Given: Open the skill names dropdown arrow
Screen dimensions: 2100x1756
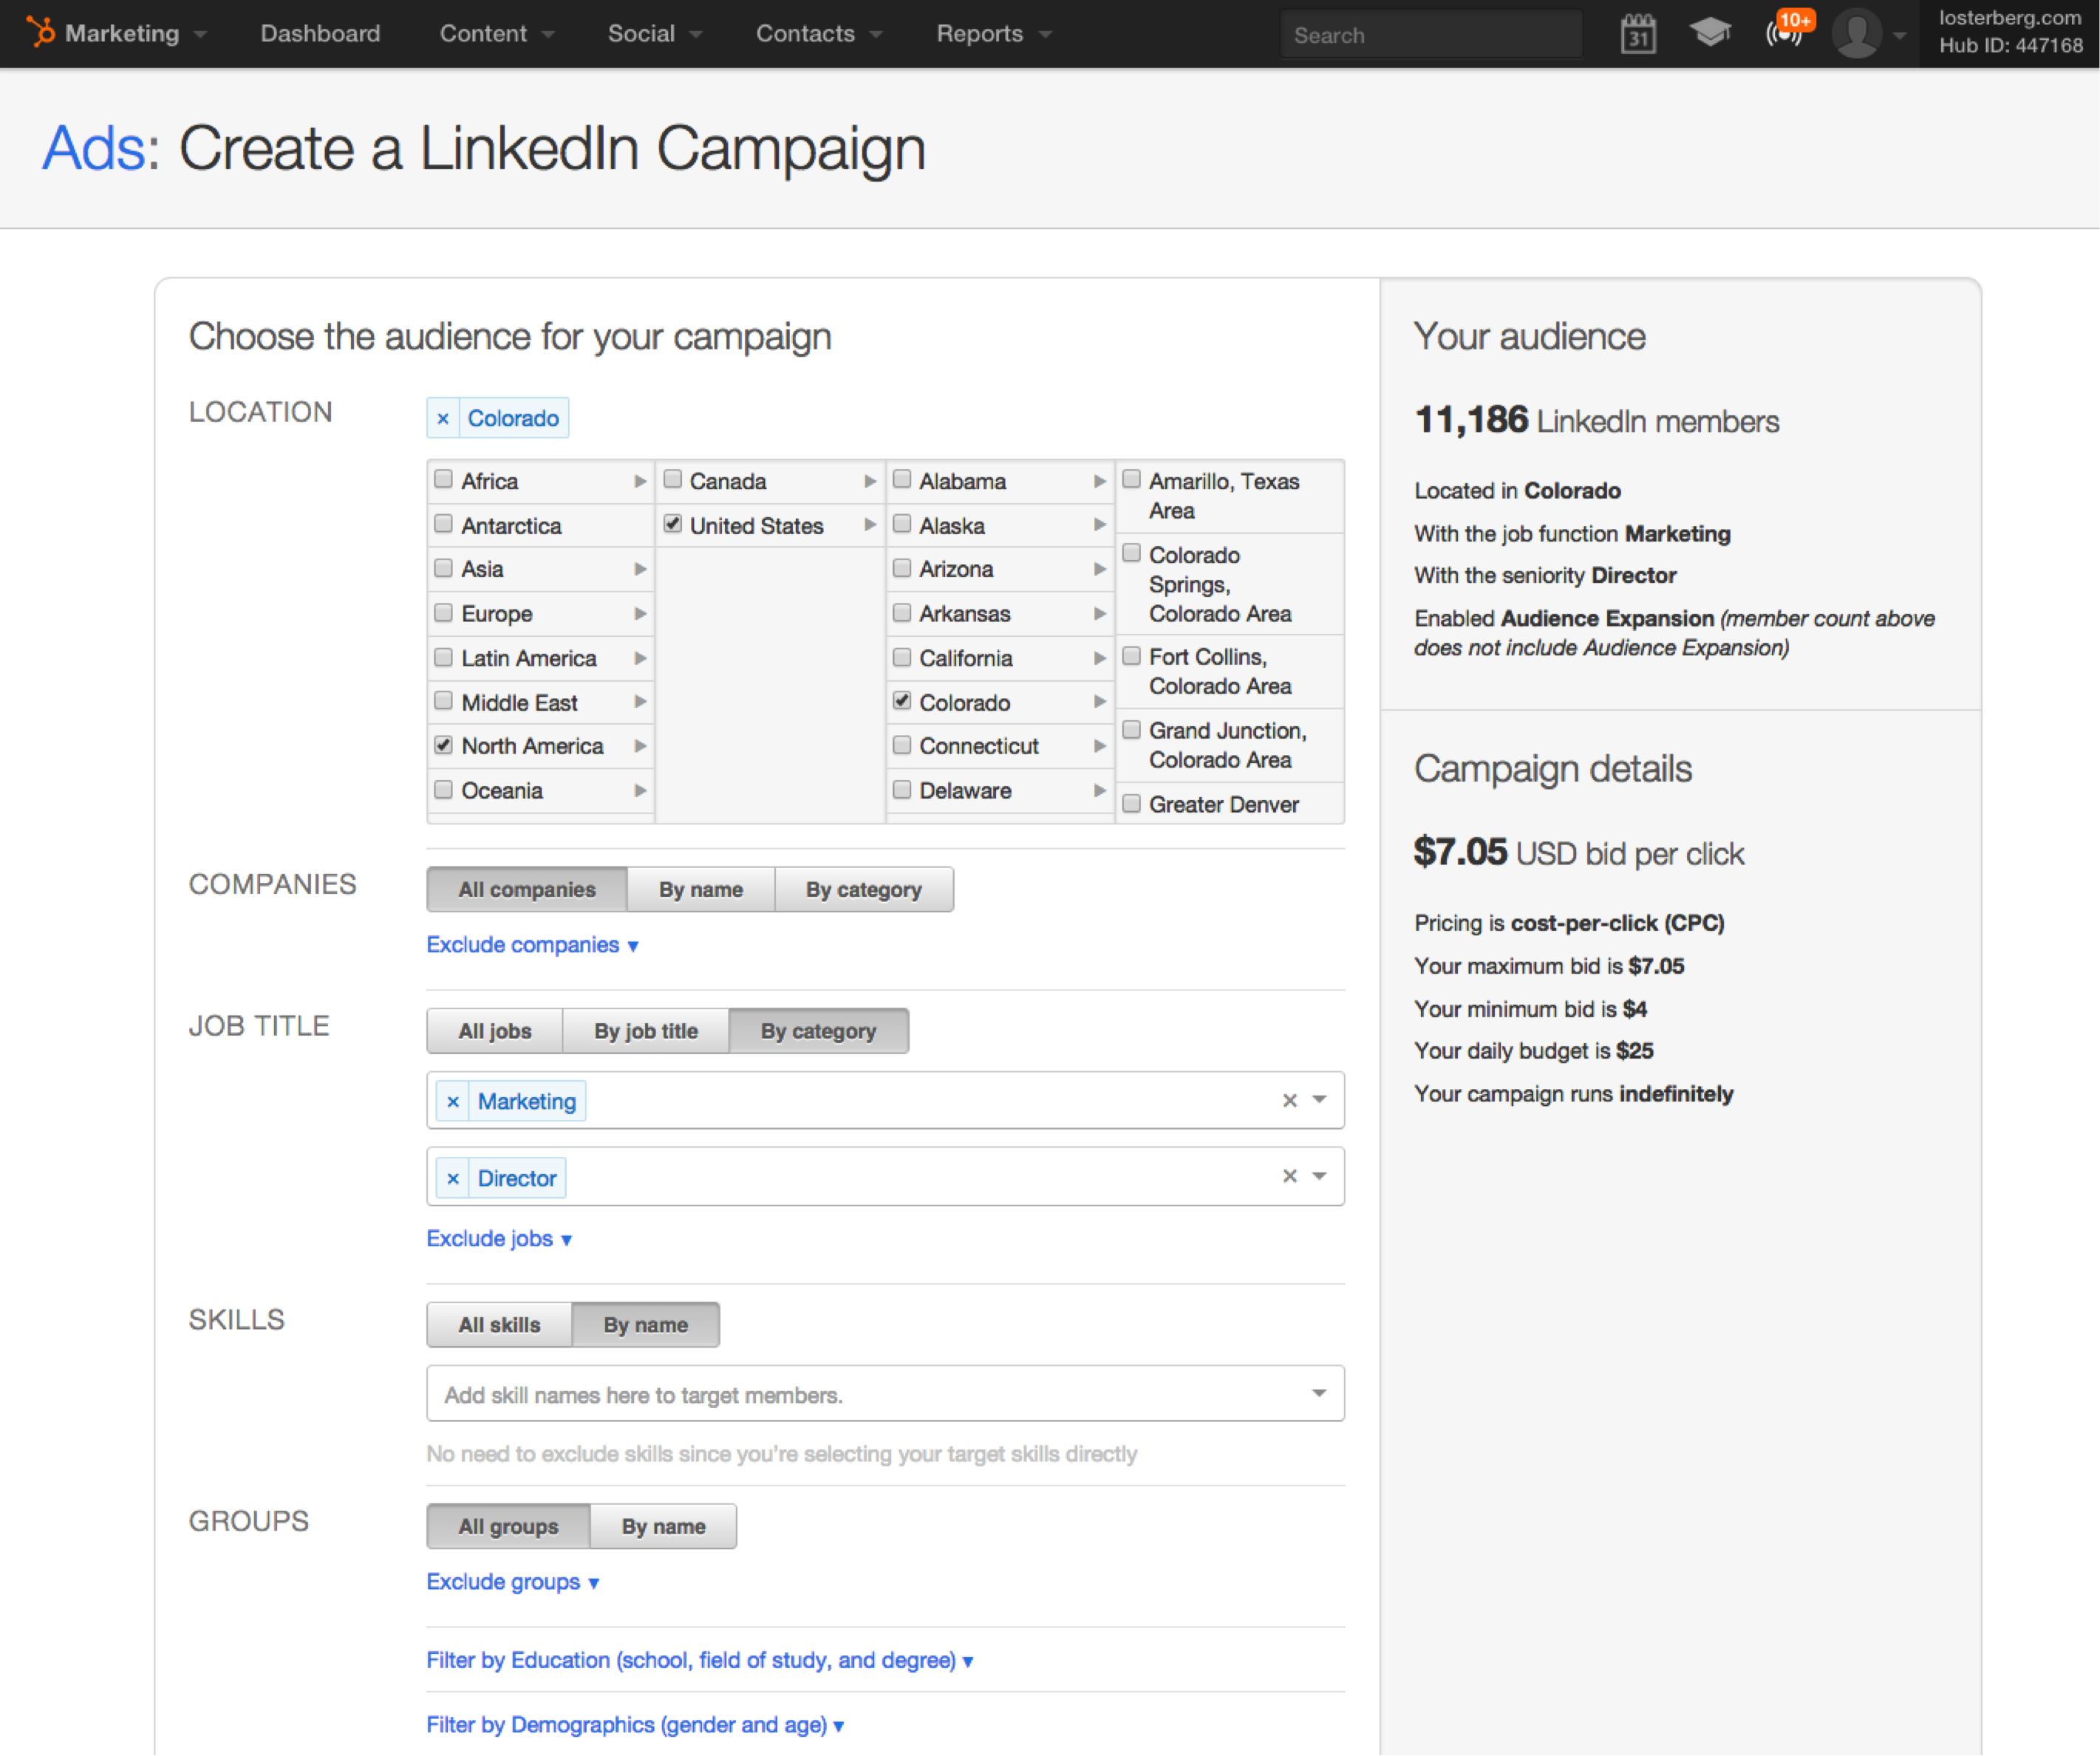Looking at the screenshot, I should (x=1320, y=1393).
